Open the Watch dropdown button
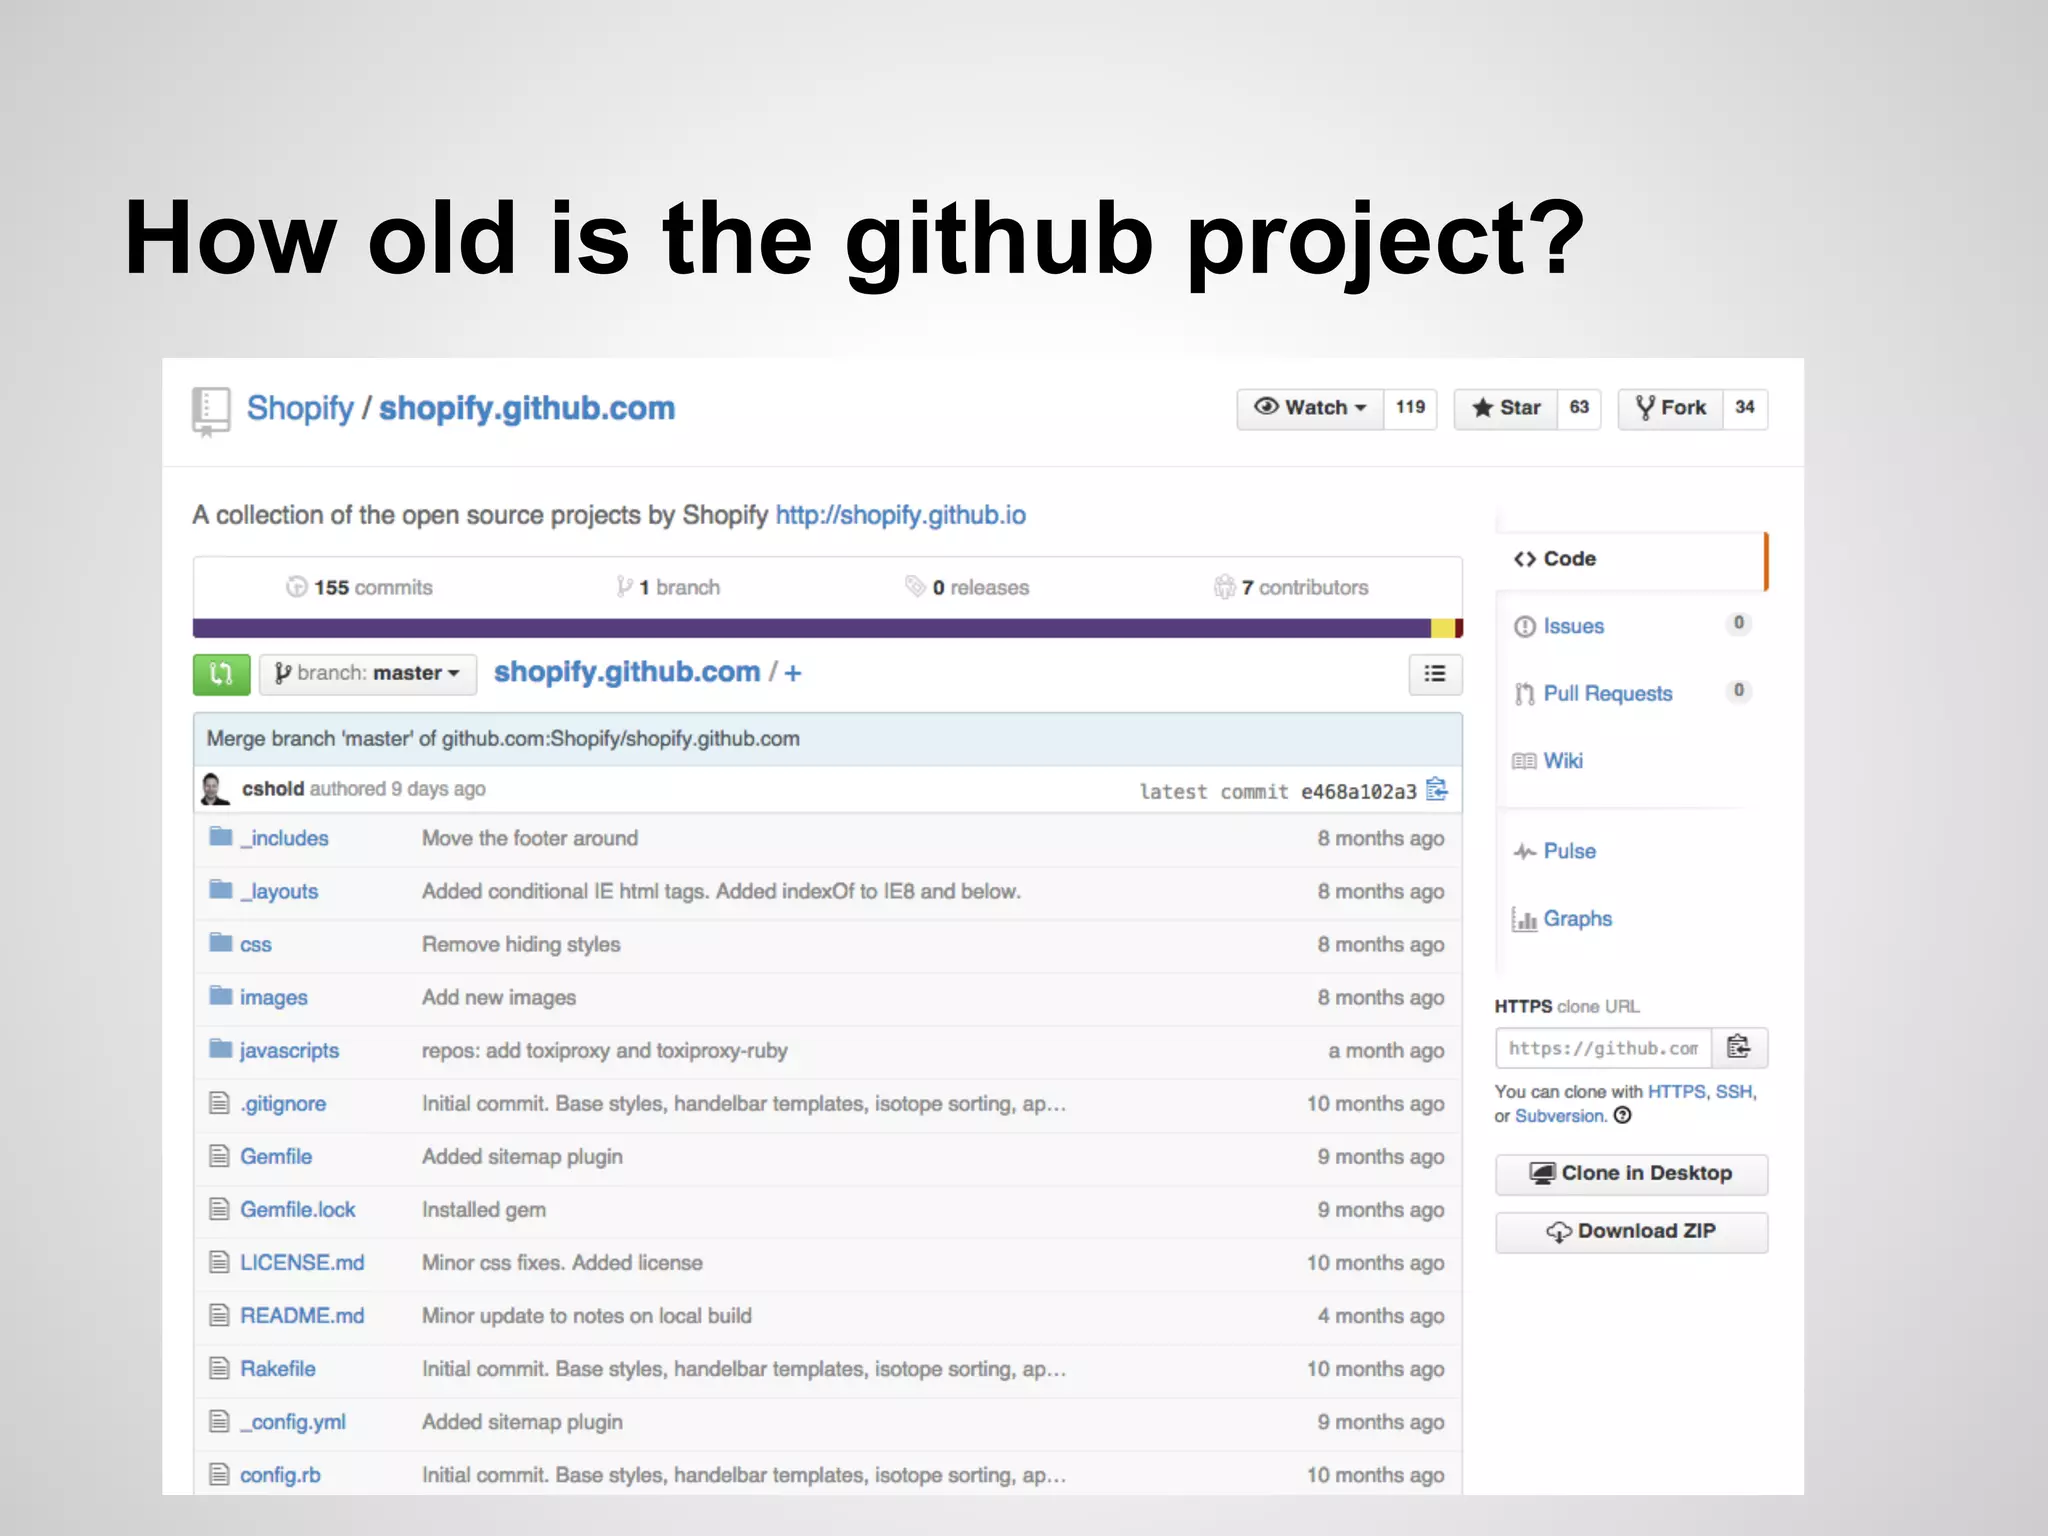Viewport: 2048px width, 1536px height. 1310,408
